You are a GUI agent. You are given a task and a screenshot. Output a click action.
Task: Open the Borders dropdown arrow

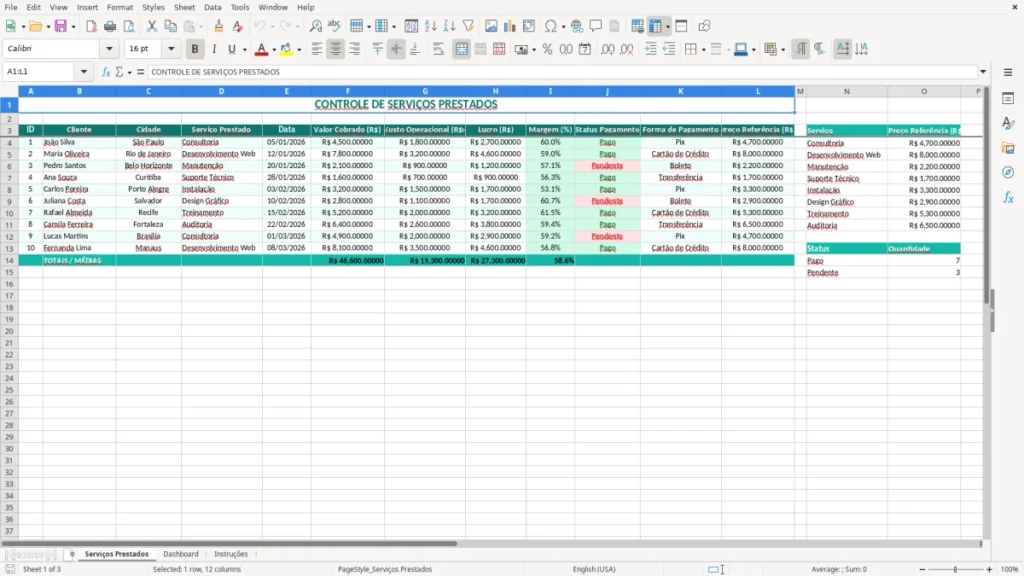(703, 50)
